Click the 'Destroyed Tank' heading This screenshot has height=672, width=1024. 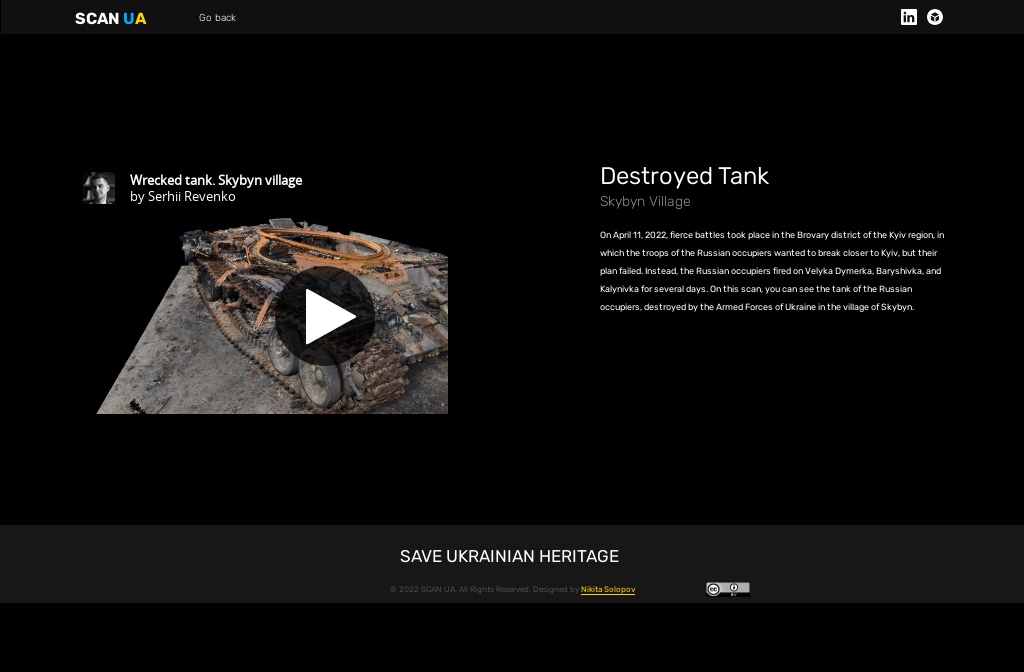684,176
